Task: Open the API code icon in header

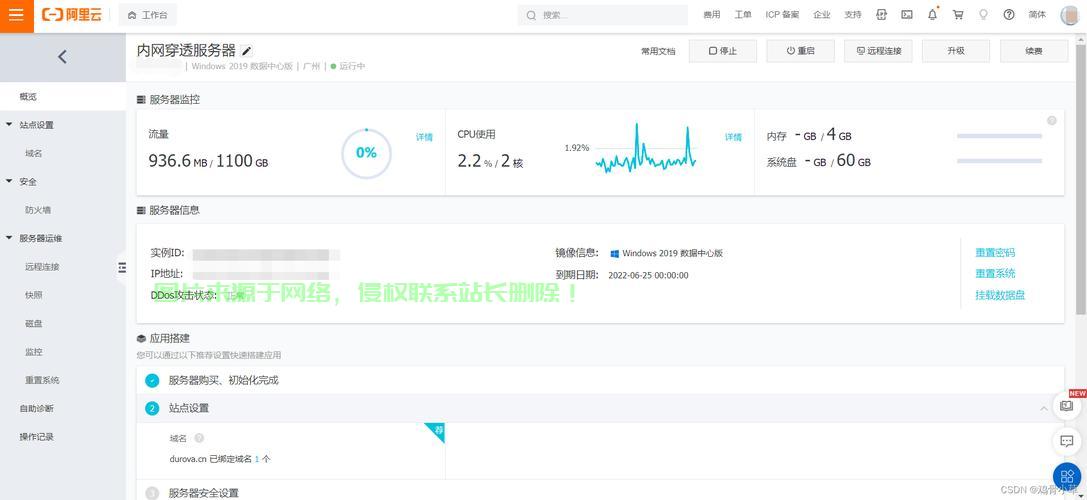Action: pyautogui.click(x=882, y=15)
